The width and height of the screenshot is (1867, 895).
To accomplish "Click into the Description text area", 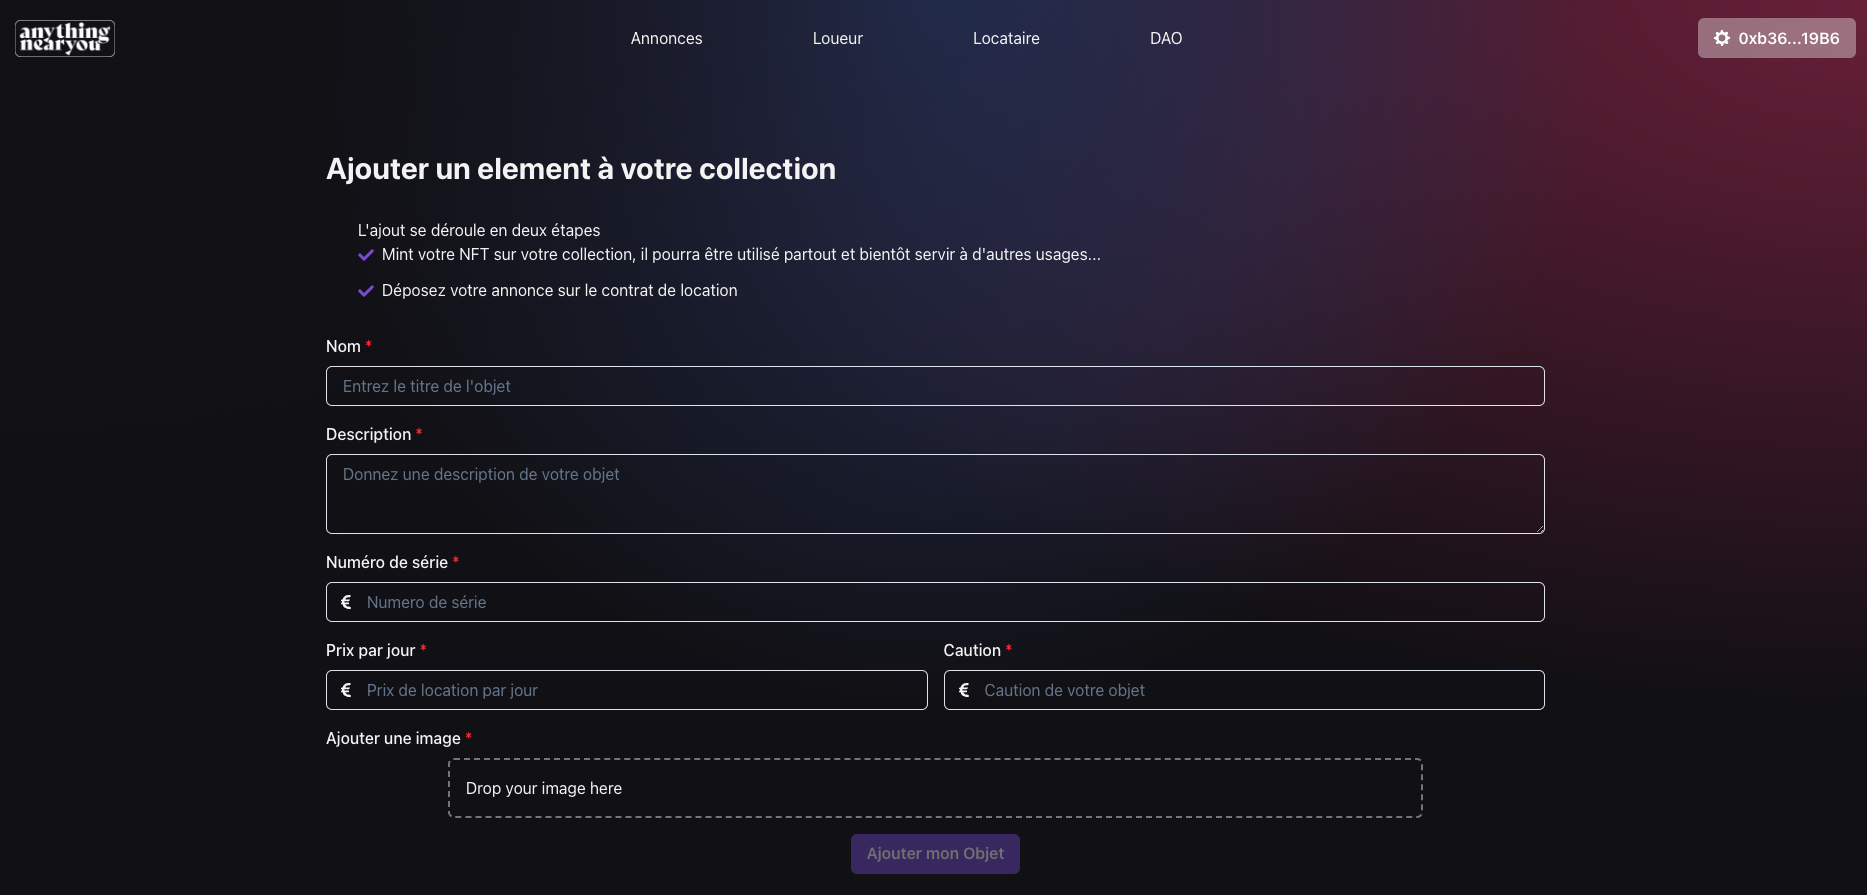I will [935, 494].
